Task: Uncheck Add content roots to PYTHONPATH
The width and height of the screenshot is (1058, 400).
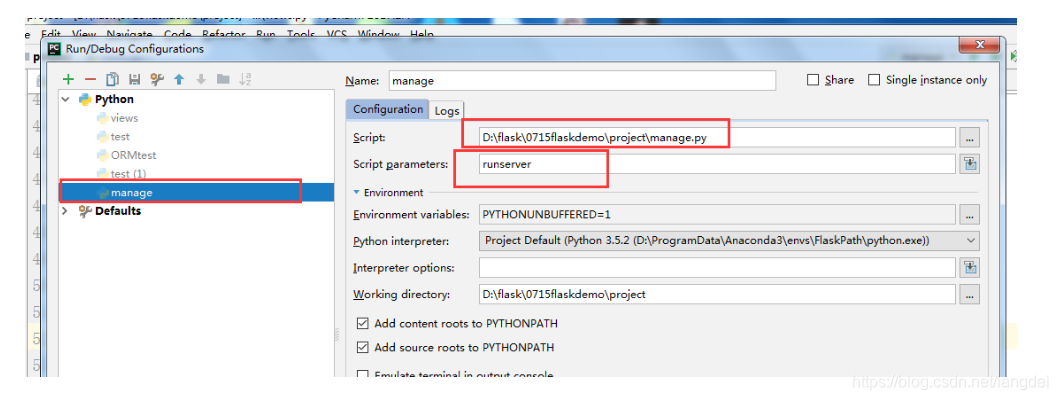Action: (362, 324)
